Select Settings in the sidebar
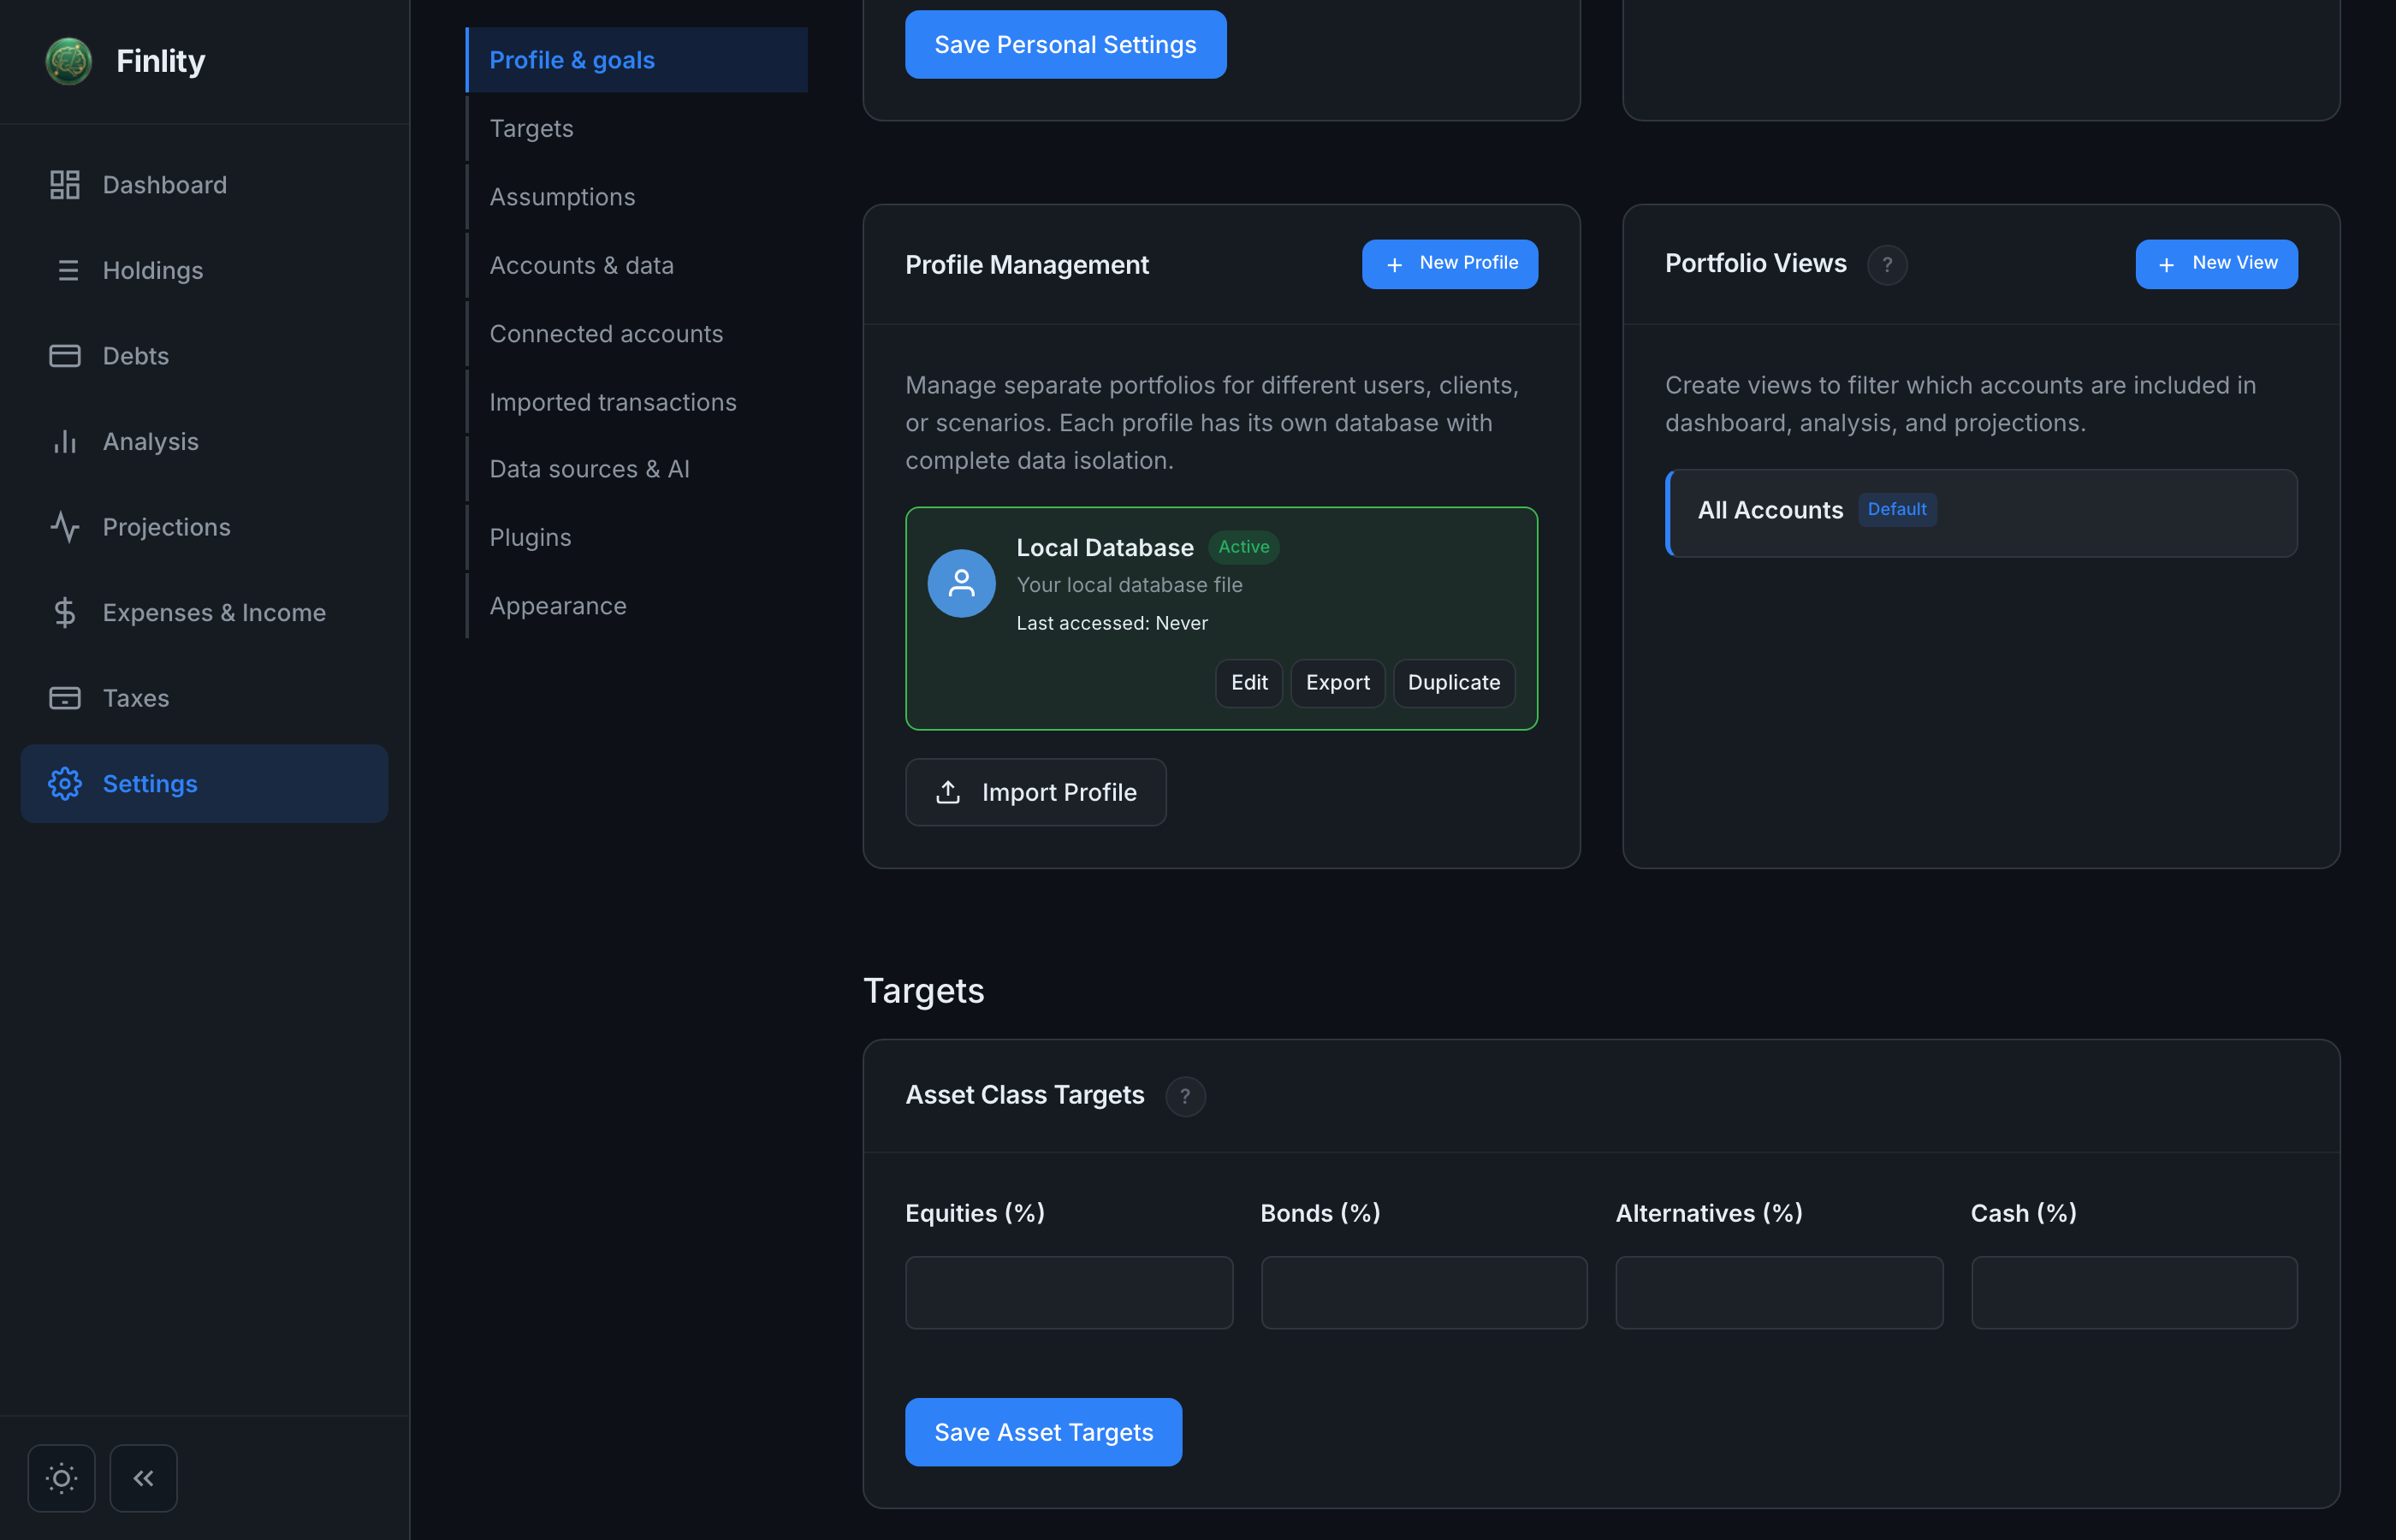The image size is (2396, 1540). 204,783
